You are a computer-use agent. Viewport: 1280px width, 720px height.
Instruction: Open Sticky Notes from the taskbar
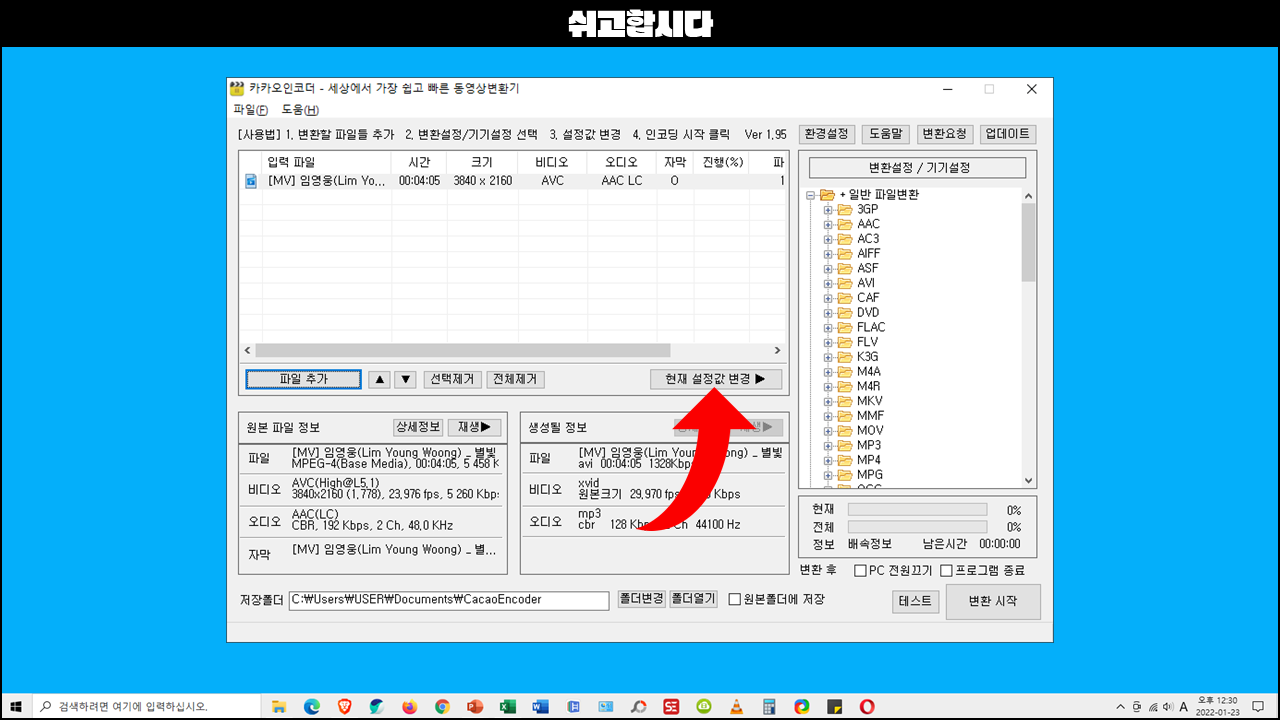pos(834,706)
